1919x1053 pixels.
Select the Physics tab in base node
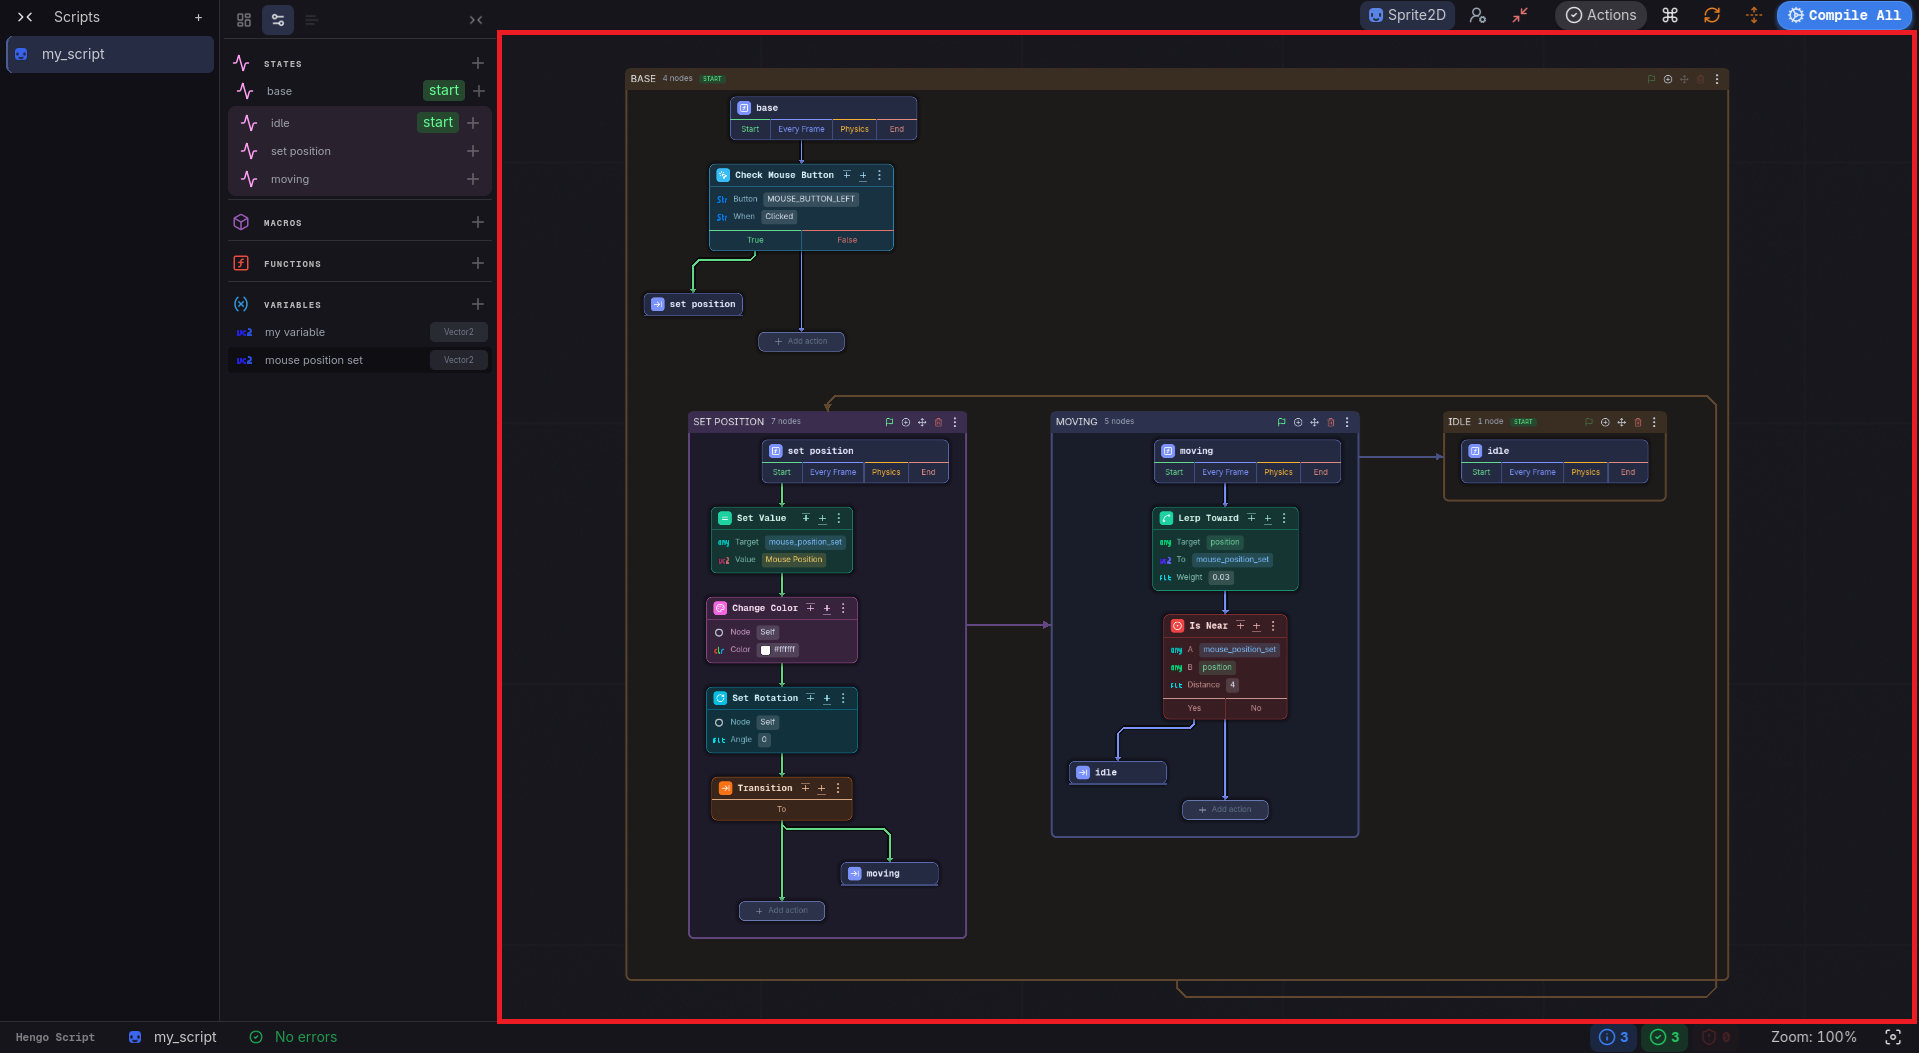coord(854,129)
